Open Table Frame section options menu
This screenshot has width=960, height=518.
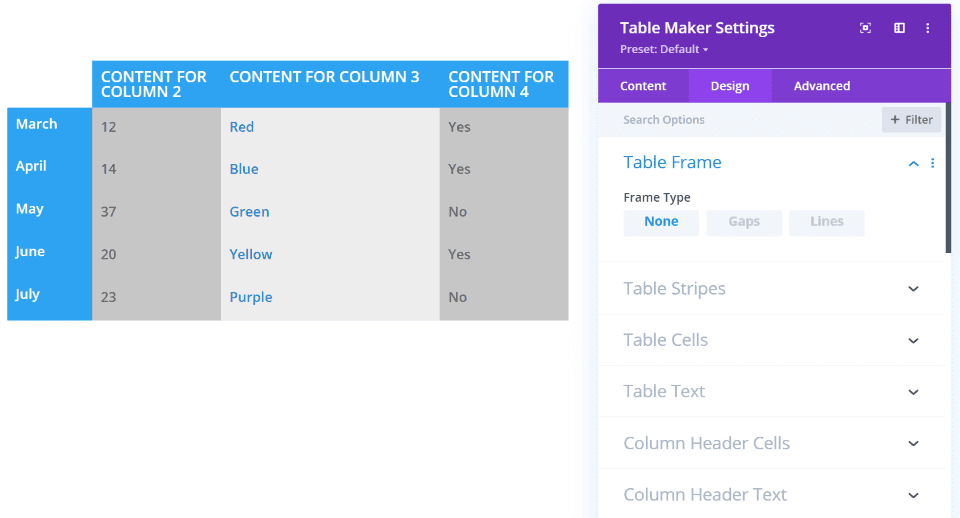point(933,163)
